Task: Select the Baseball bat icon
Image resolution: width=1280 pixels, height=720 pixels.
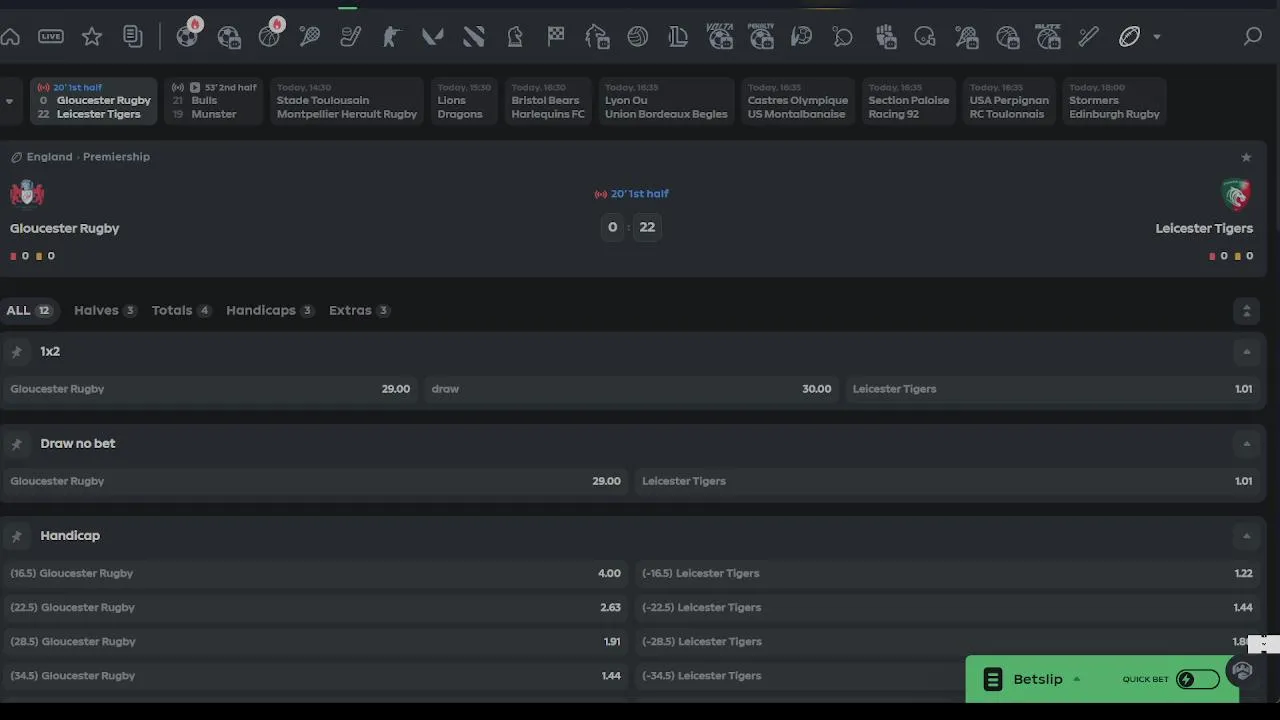Action: (1089, 37)
